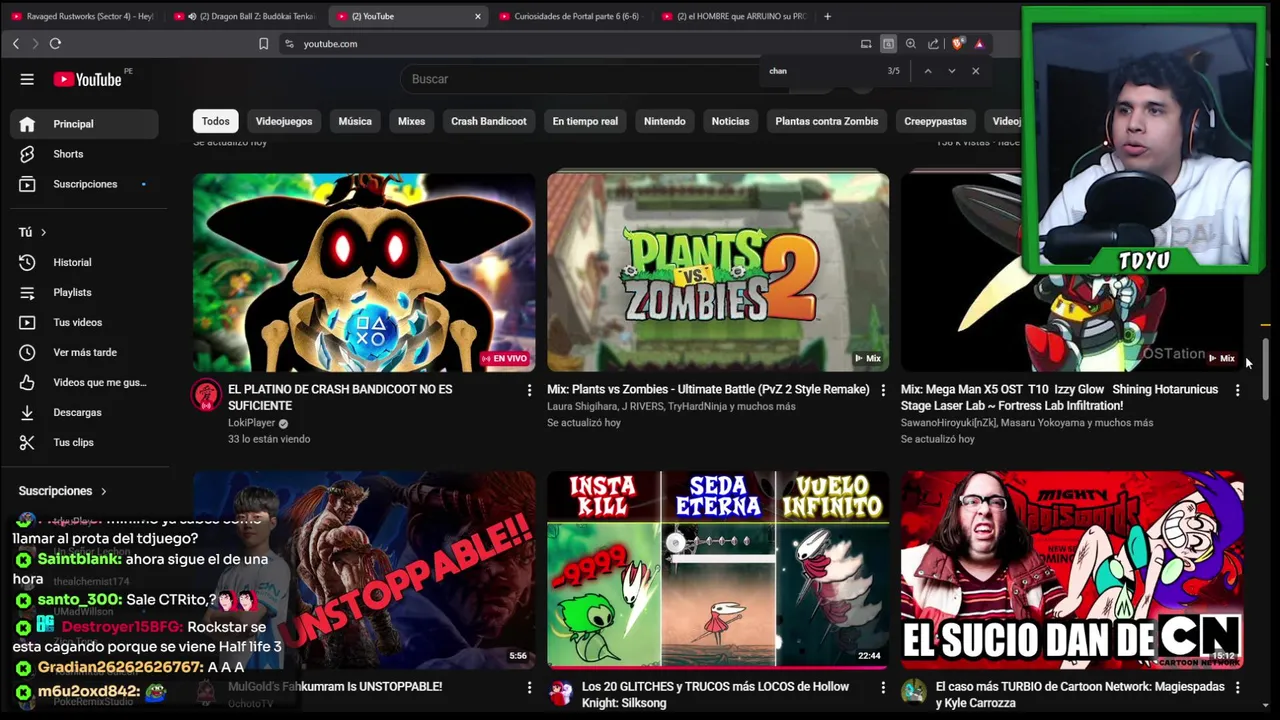Switch to el HOMBRE que ARRUINO tab
Viewport: 1280px width, 720px height.
(x=733, y=16)
